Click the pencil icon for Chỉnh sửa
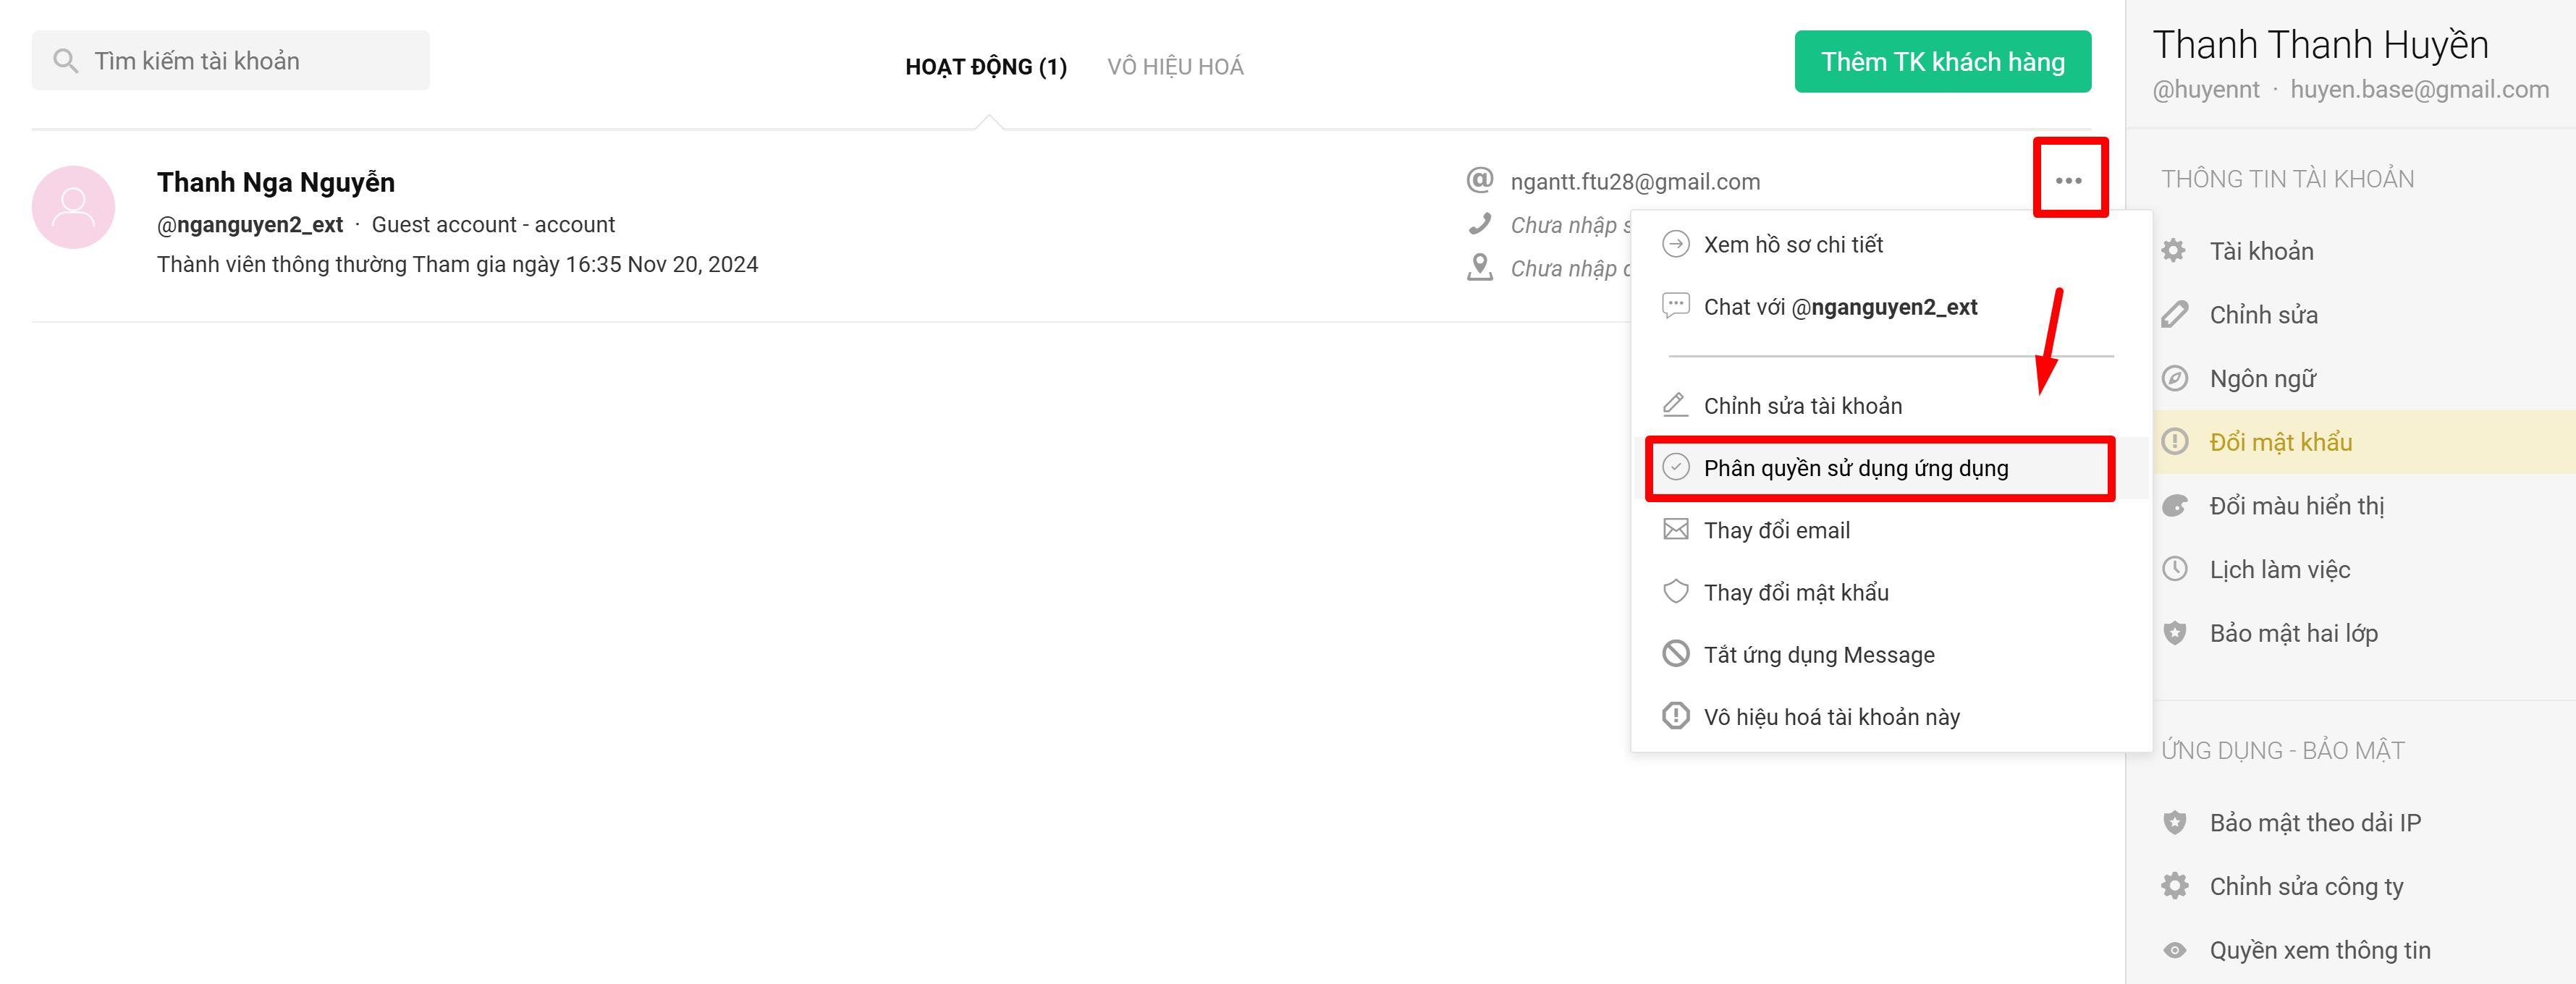The height and width of the screenshot is (984, 2576). (2174, 315)
